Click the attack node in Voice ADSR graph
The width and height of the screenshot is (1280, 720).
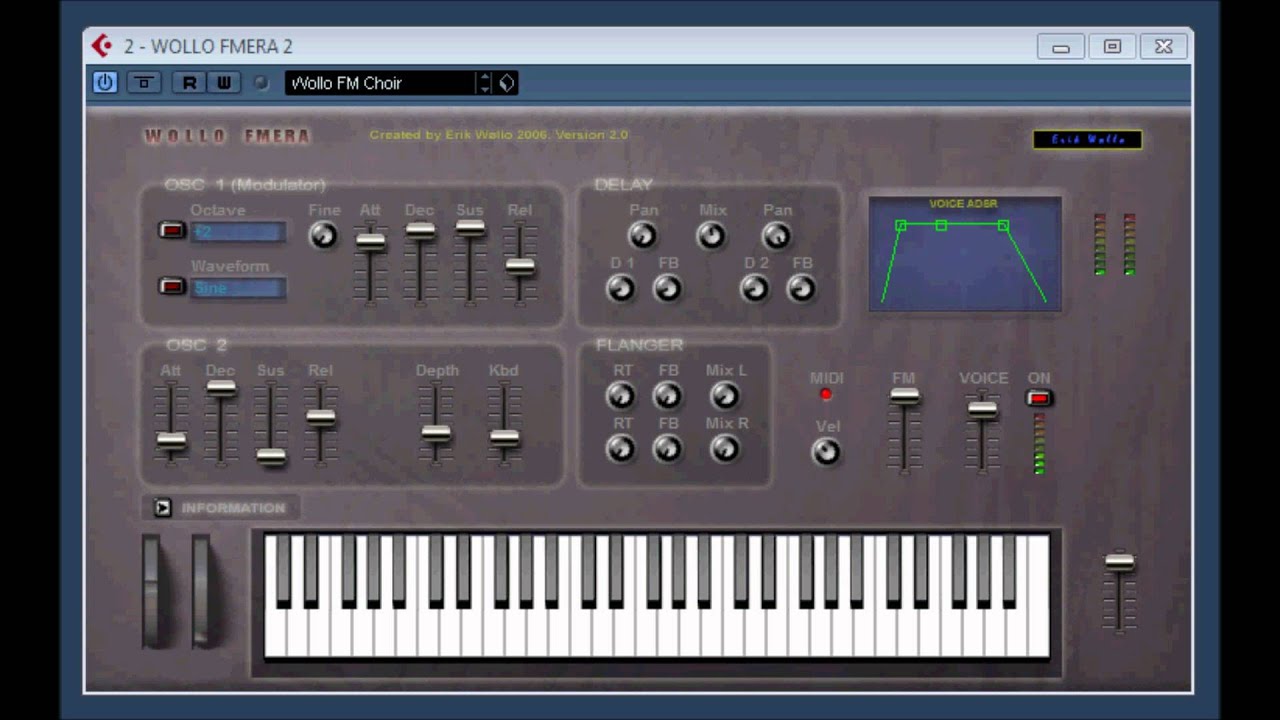coord(900,226)
